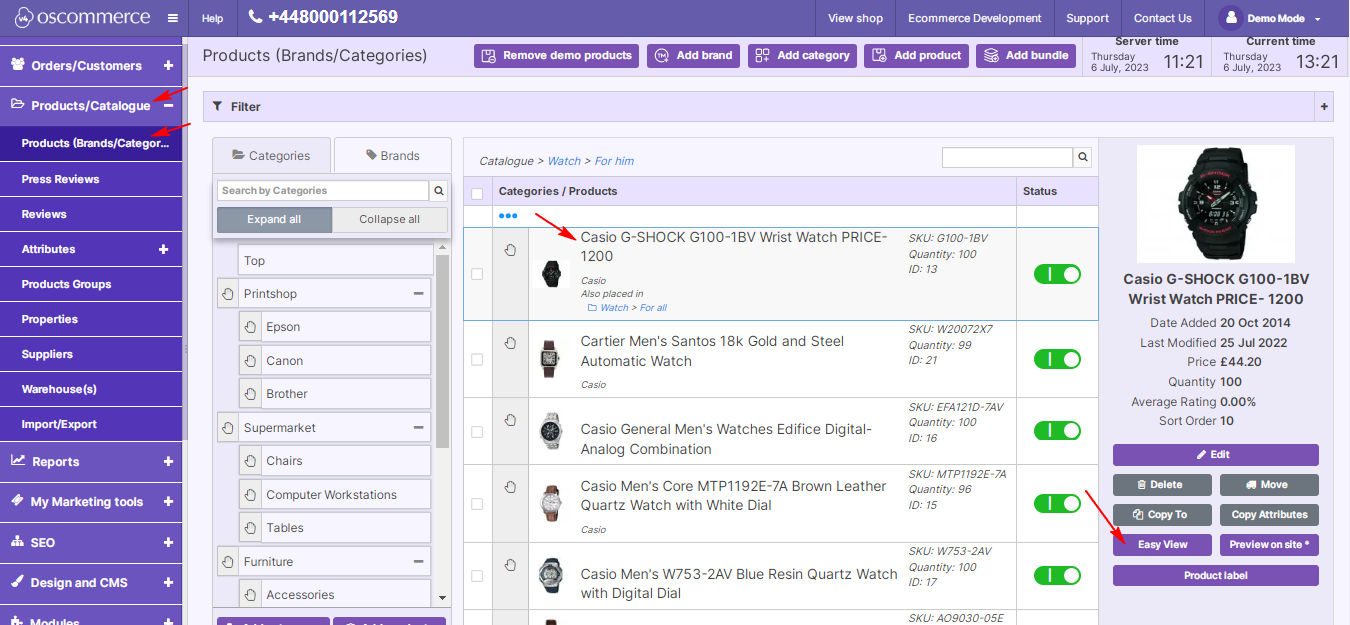Click drag handle icon for Chairs category
Screen dimensions: 1350x625
[x=249, y=461]
